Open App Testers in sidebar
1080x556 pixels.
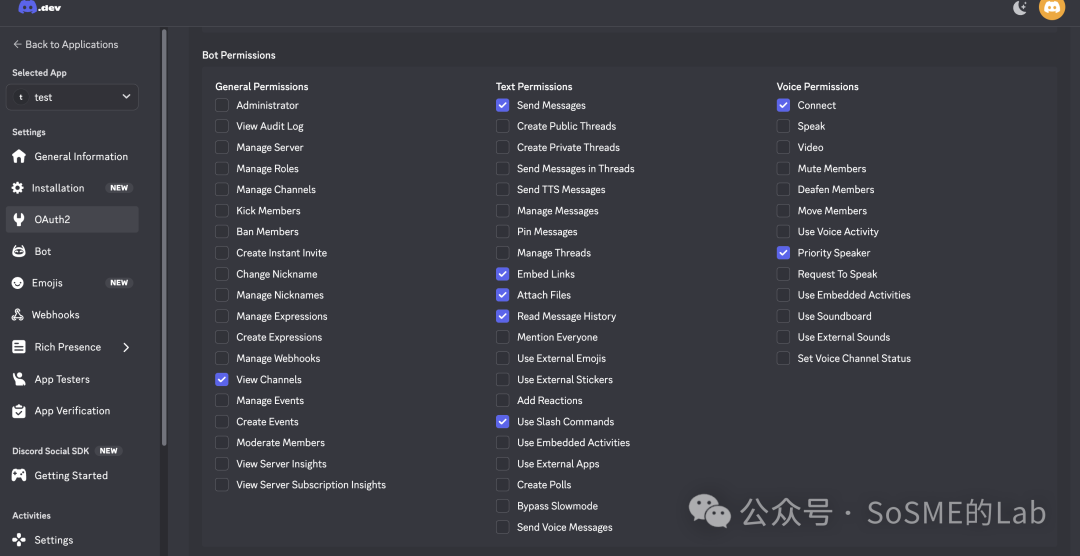62,379
